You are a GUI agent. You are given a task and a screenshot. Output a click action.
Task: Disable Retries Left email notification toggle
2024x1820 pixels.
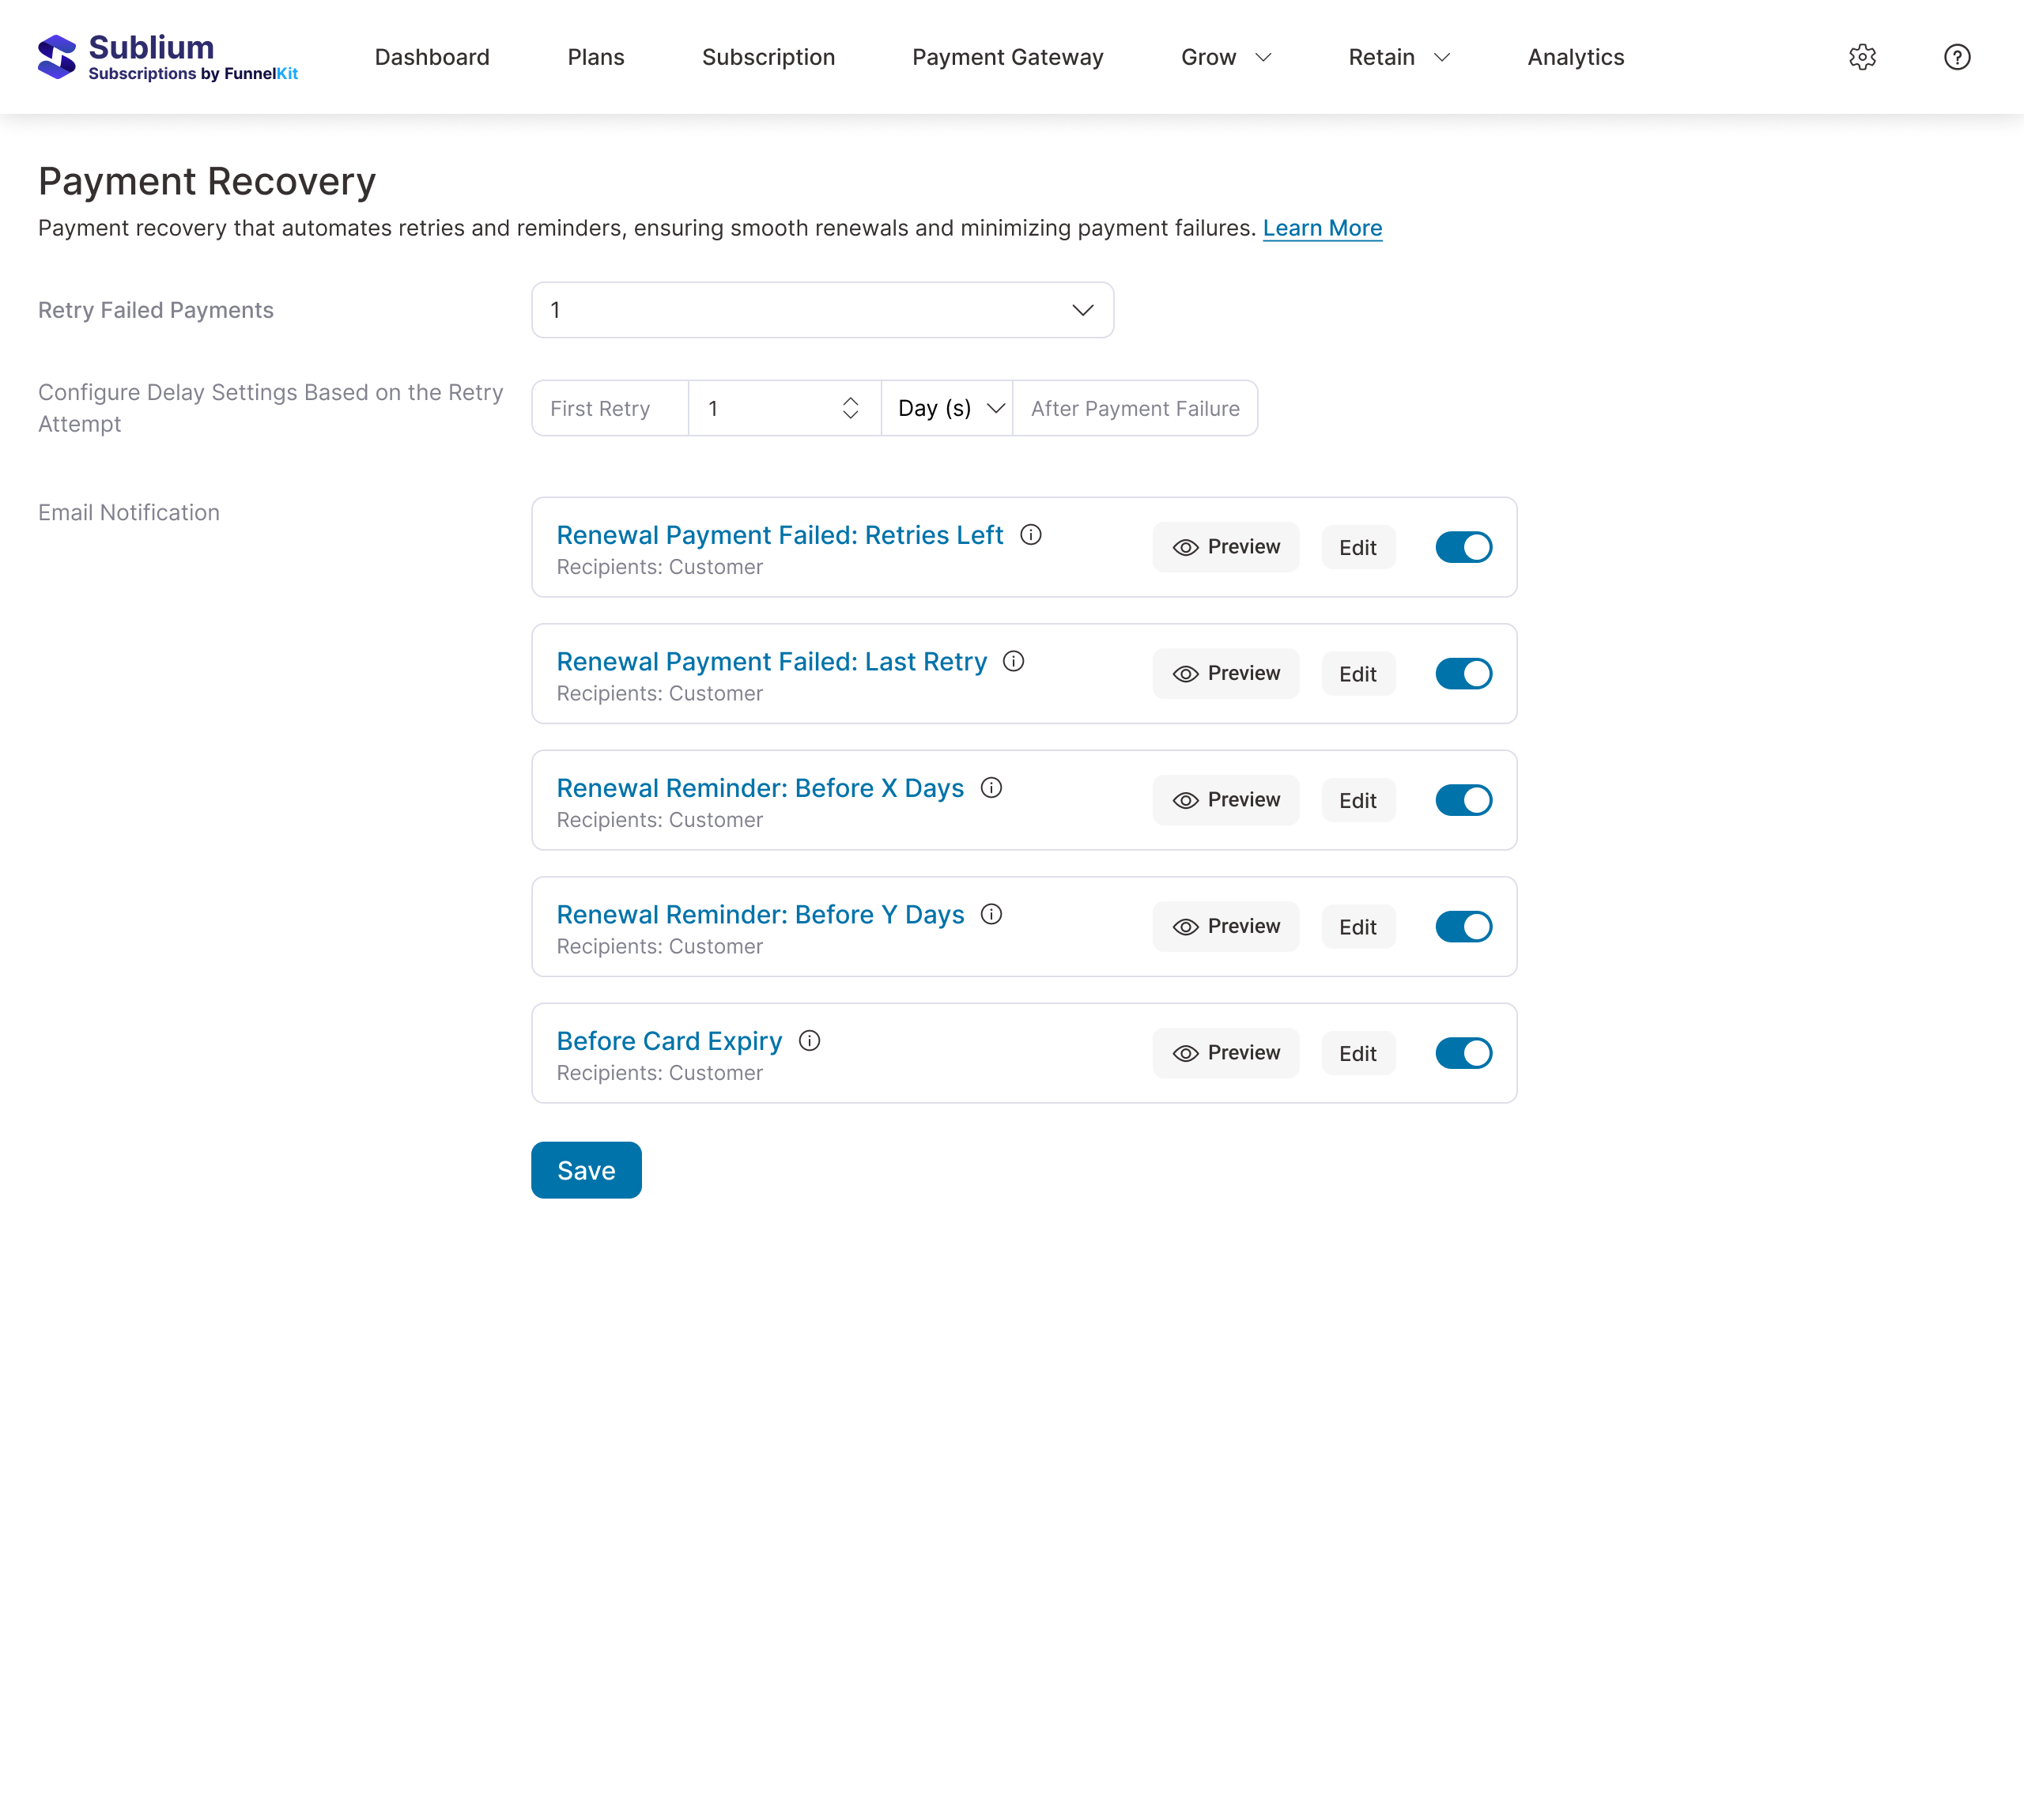point(1463,547)
